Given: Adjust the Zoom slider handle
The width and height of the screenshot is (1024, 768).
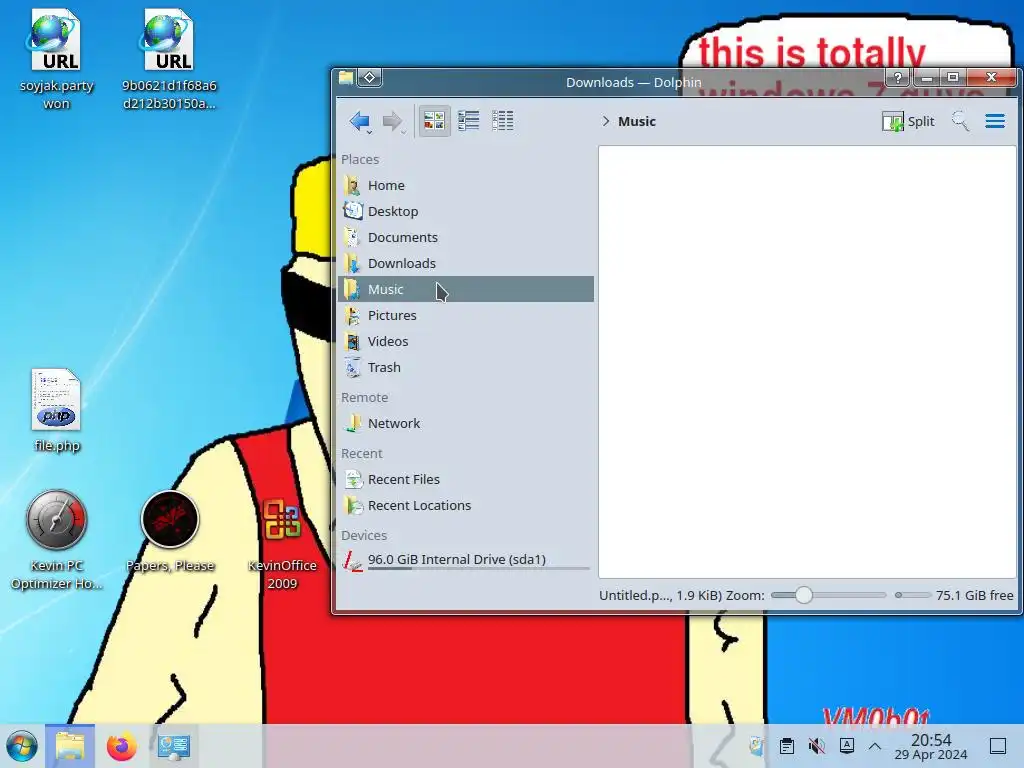Looking at the screenshot, I should (x=803, y=595).
